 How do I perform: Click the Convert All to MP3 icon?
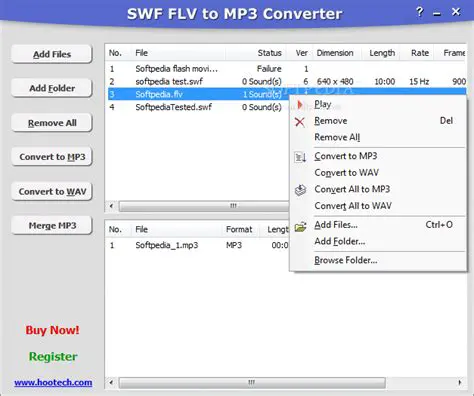point(300,190)
